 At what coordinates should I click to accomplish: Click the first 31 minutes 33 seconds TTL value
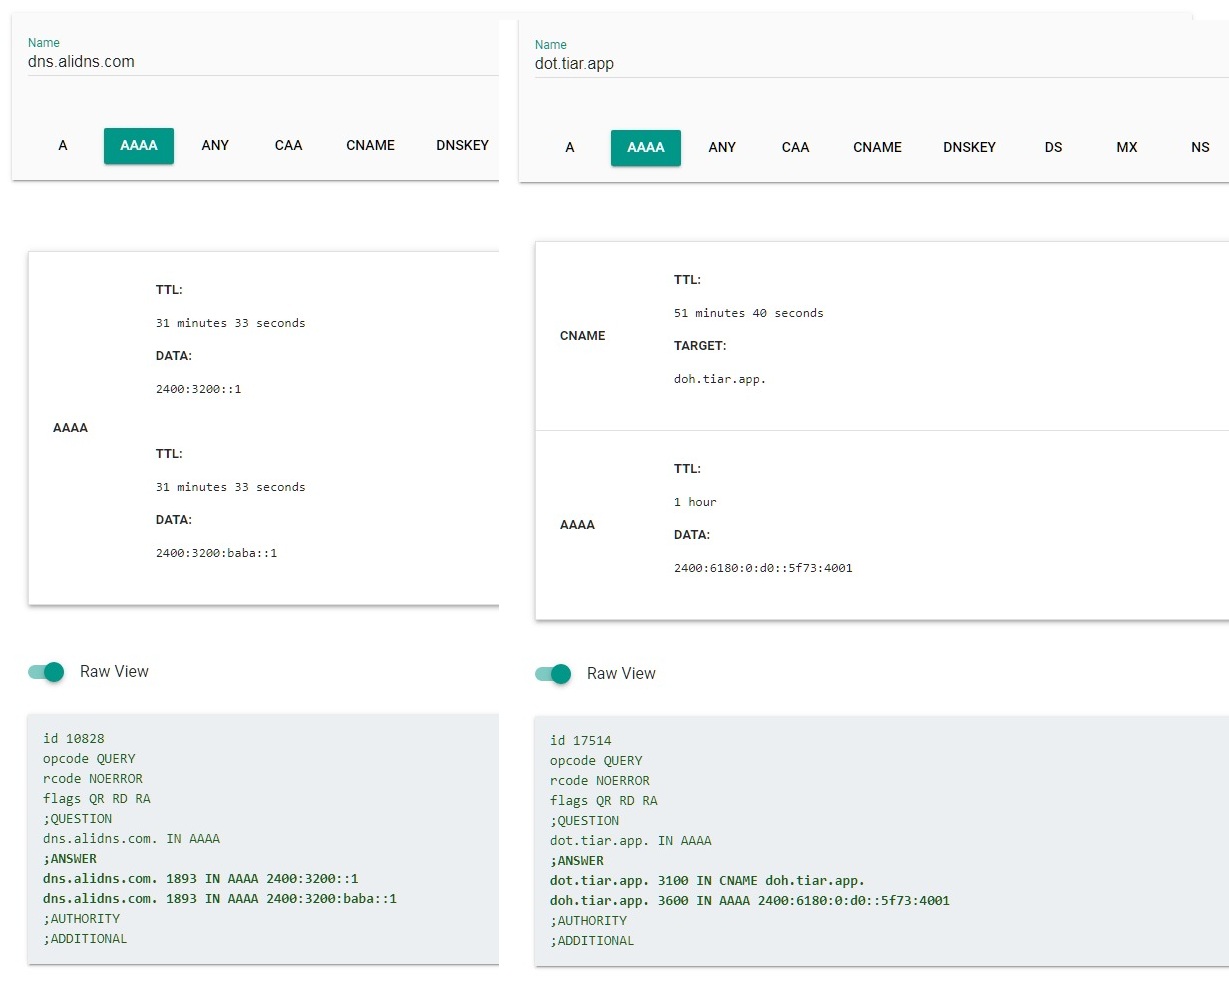230,323
